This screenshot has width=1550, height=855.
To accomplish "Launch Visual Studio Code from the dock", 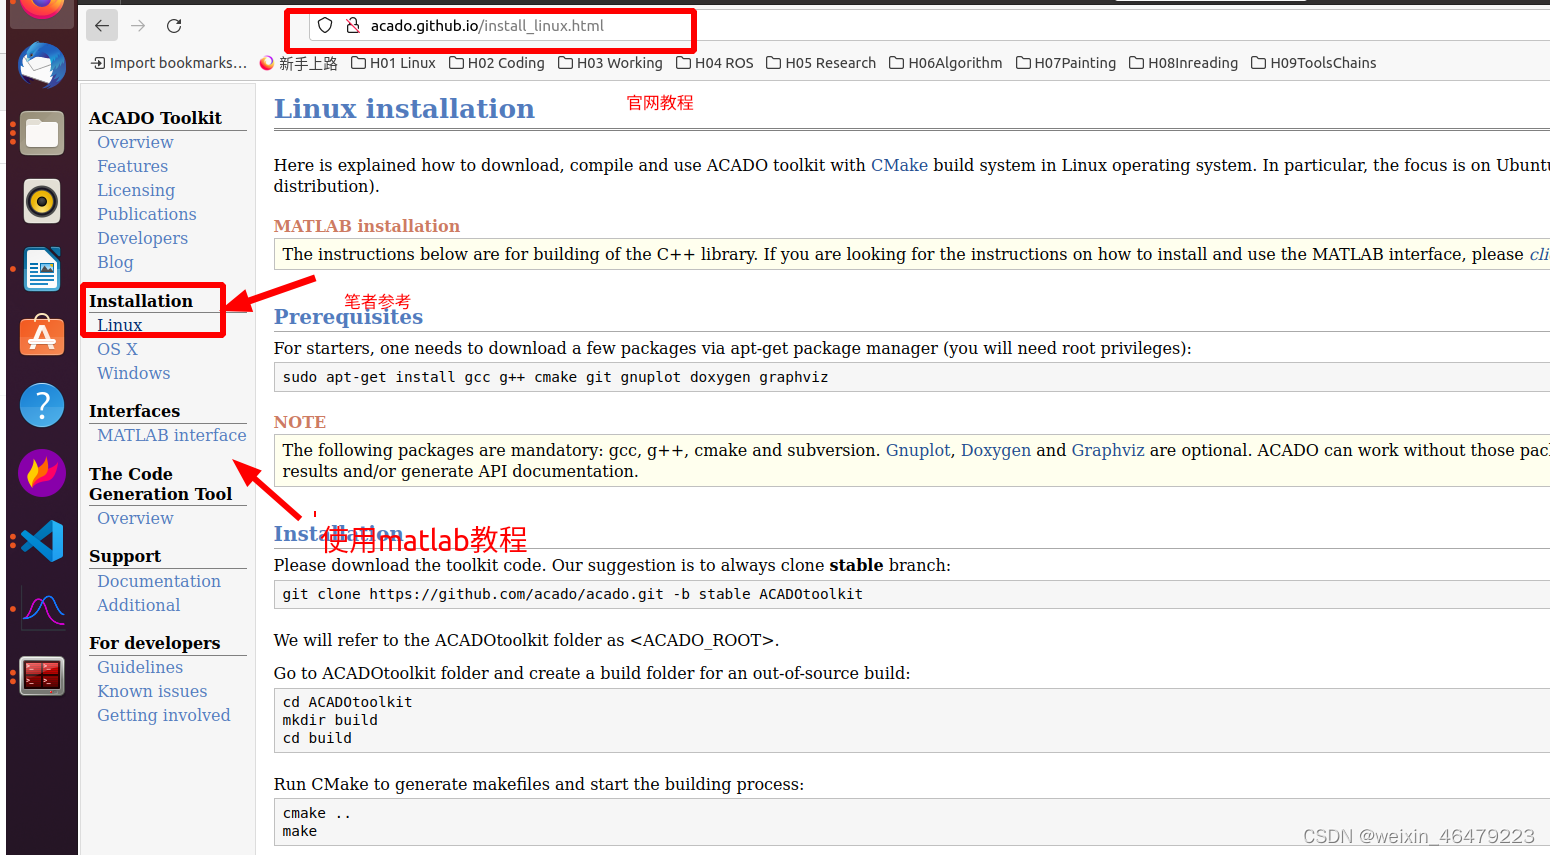I will (42, 541).
